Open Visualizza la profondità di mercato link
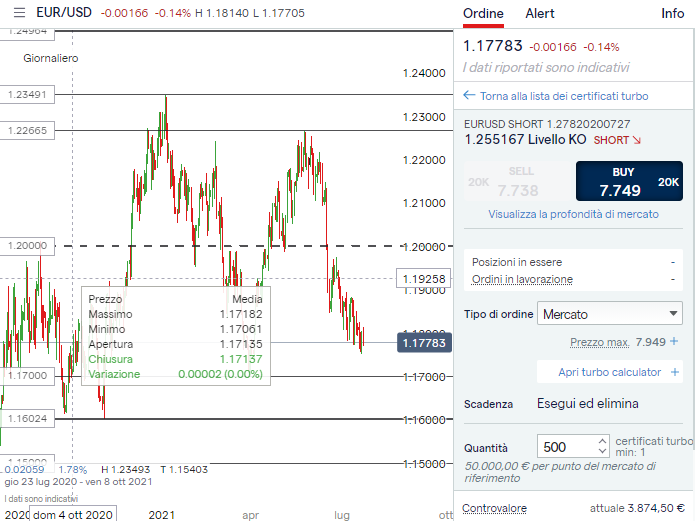 [x=573, y=214]
